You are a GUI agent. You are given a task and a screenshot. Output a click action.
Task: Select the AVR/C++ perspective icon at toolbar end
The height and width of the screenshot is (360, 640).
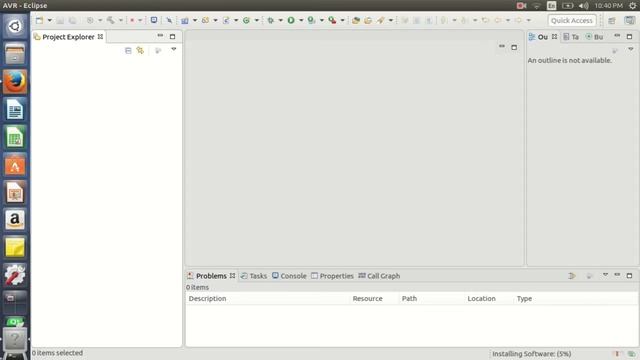pyautogui.click(x=629, y=20)
